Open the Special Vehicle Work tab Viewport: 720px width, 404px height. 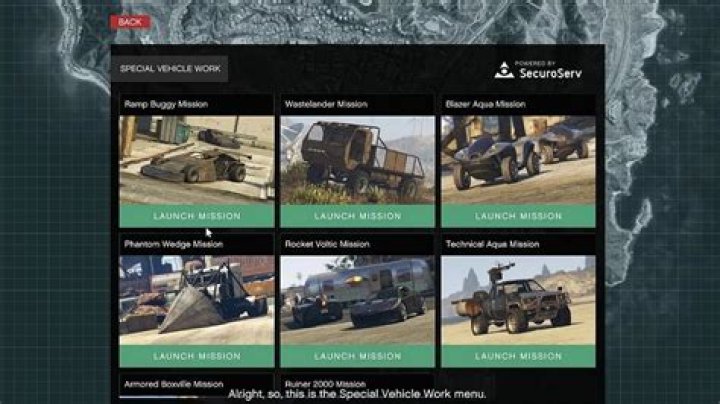click(170, 69)
